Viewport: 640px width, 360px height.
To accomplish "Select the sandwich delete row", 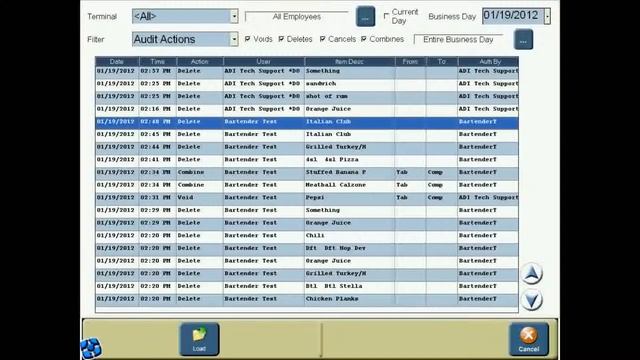I will (x=307, y=84).
